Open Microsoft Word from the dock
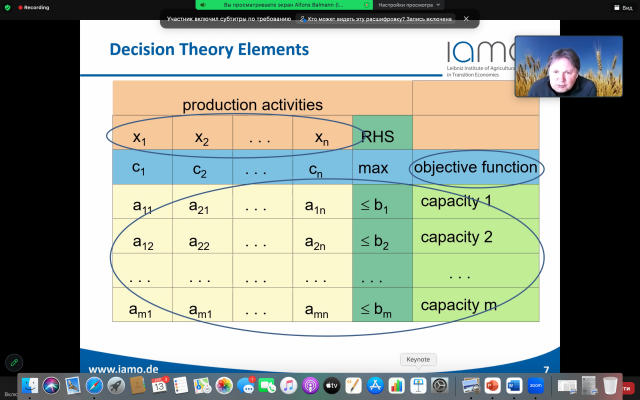 [x=514, y=386]
